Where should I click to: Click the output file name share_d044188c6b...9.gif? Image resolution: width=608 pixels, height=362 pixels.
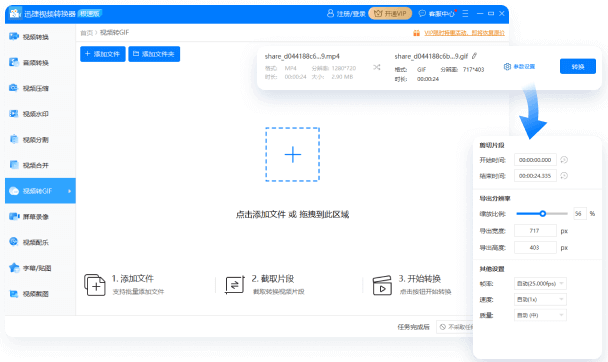pos(431,57)
